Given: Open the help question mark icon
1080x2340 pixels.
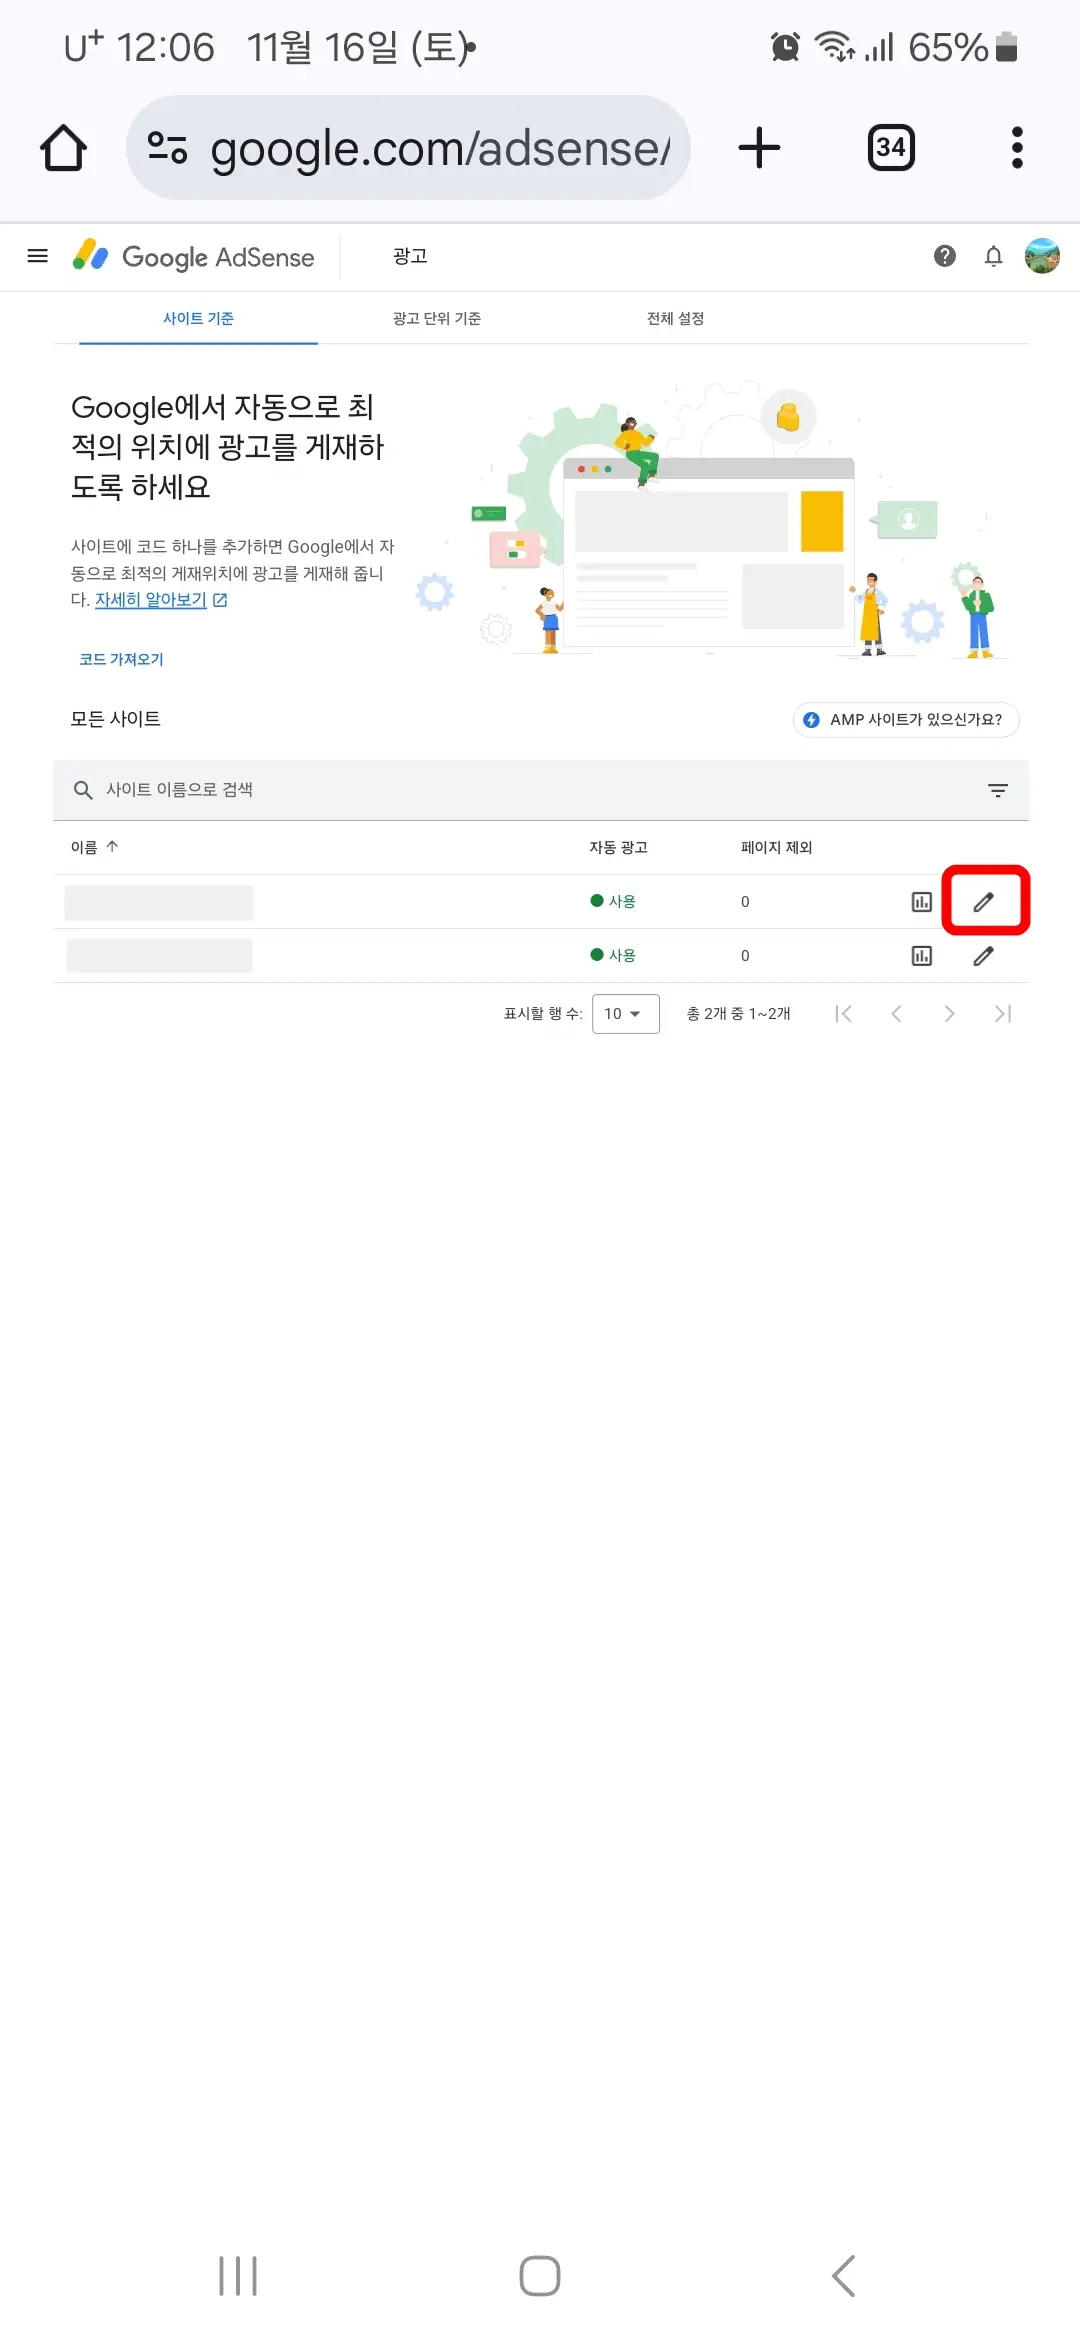Looking at the screenshot, I should click(945, 257).
